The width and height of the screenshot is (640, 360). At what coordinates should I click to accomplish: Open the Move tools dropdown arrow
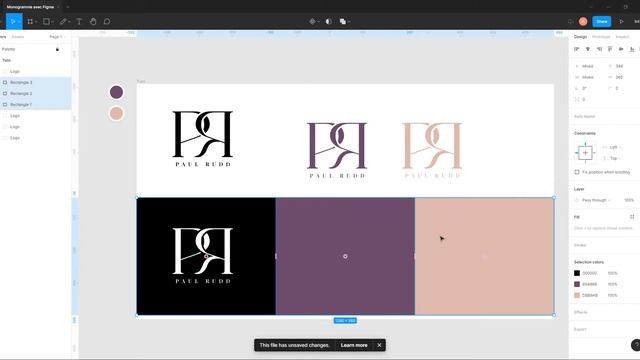point(19,22)
